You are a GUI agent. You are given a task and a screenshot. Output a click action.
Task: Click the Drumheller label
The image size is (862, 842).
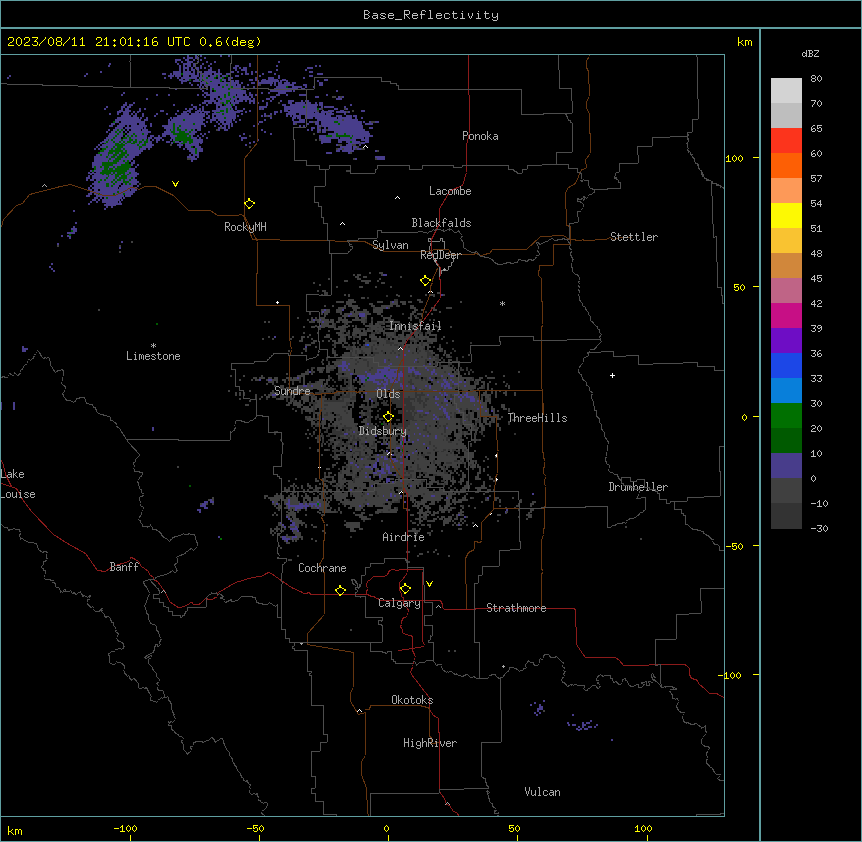[x=638, y=487]
